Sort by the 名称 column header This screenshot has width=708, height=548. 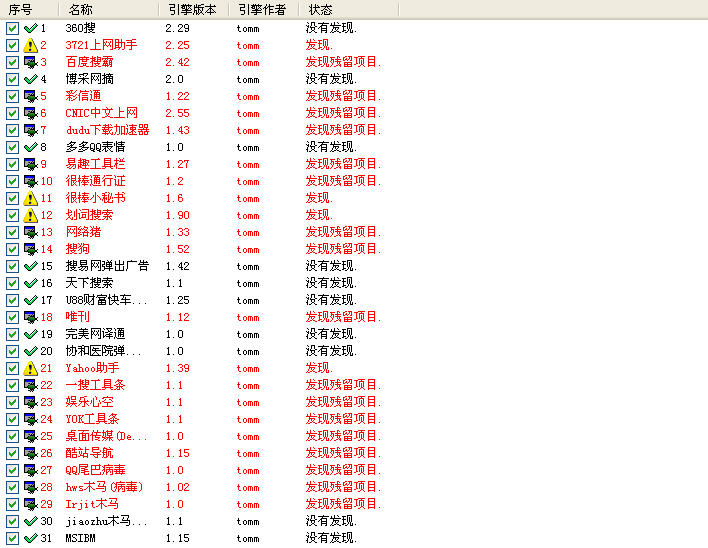pos(109,9)
